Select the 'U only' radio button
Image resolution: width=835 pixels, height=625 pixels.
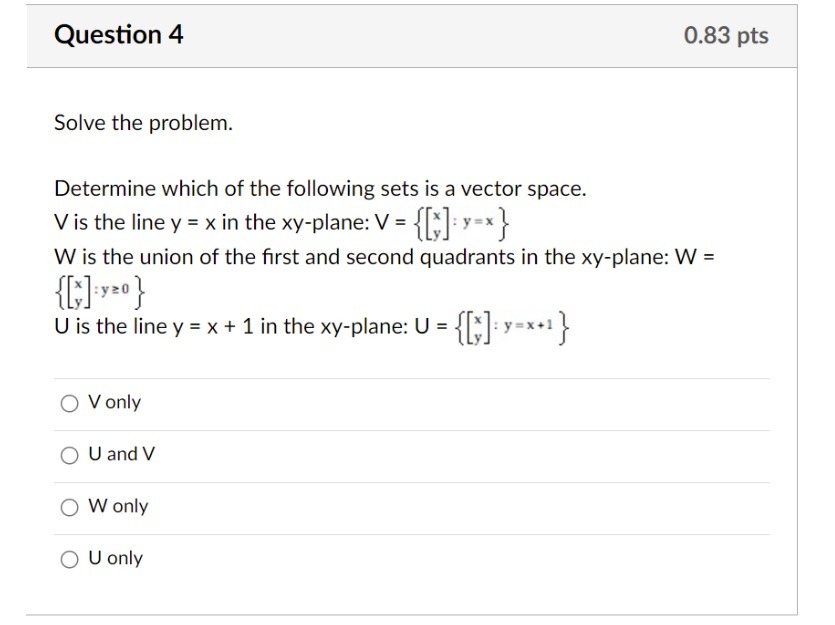coord(68,559)
